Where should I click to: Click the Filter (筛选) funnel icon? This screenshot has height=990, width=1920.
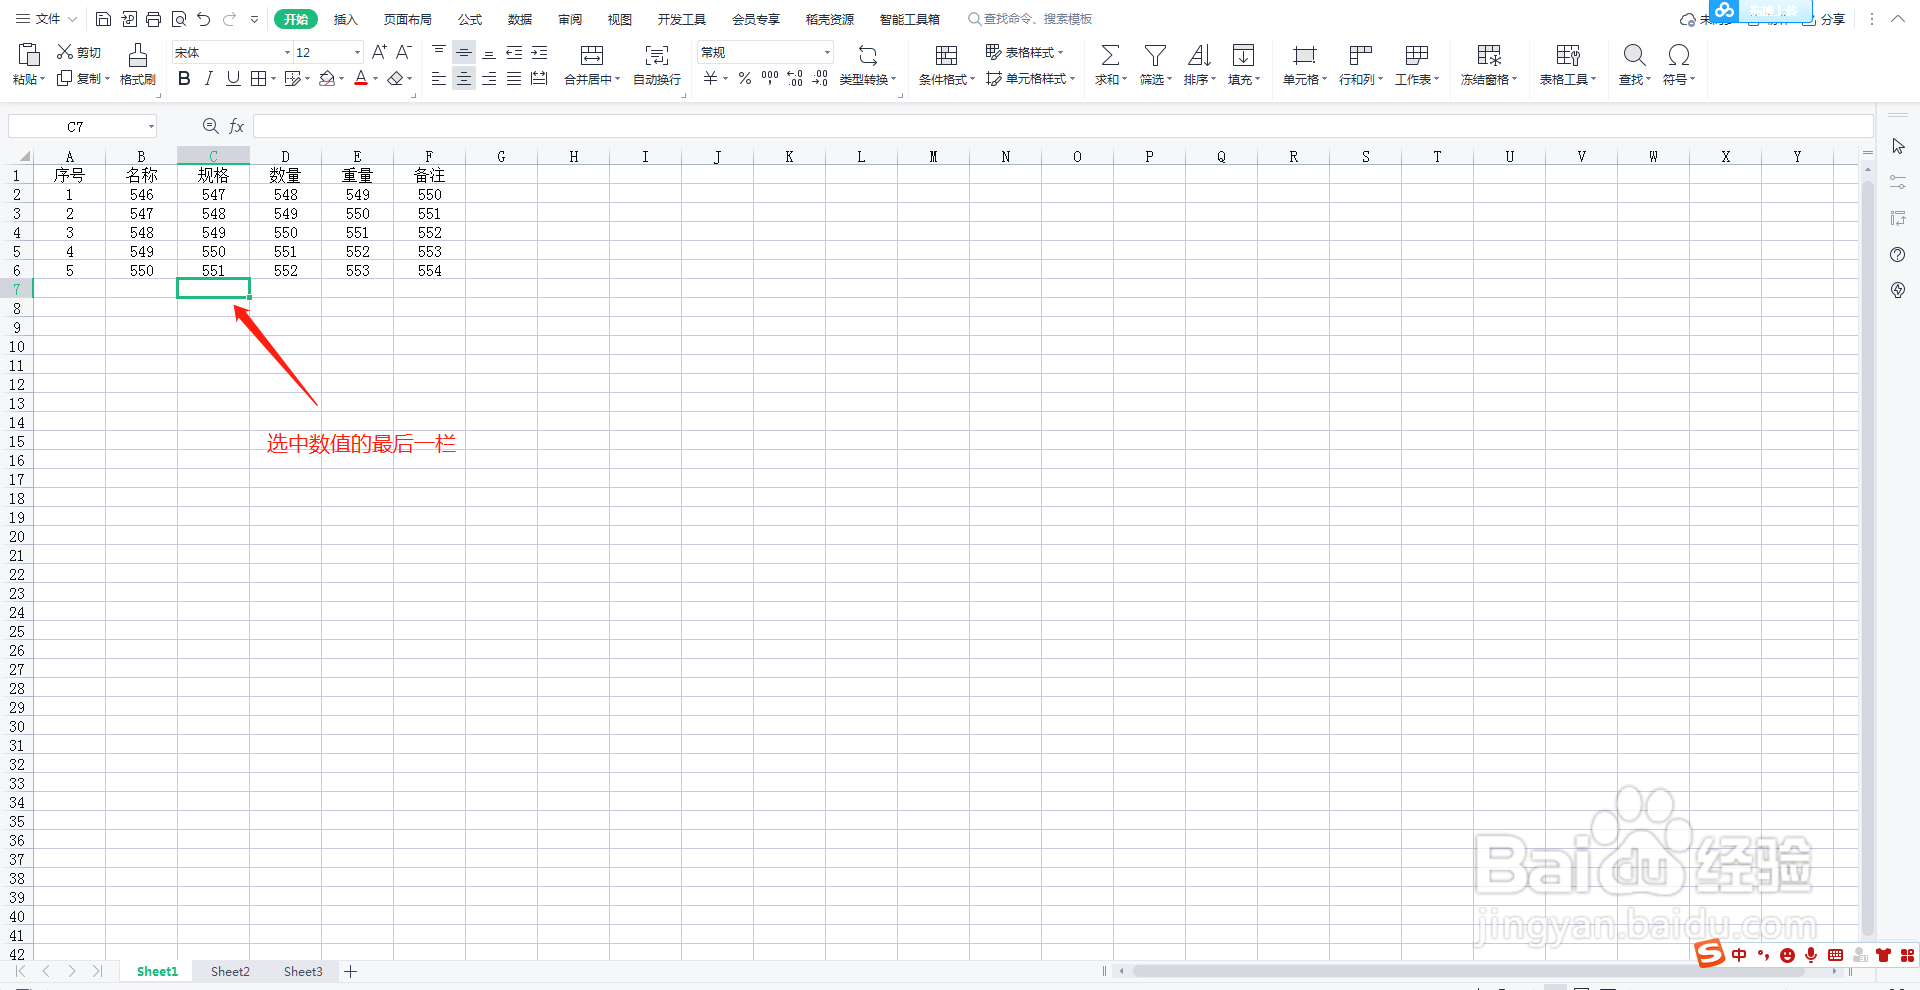coord(1155,55)
